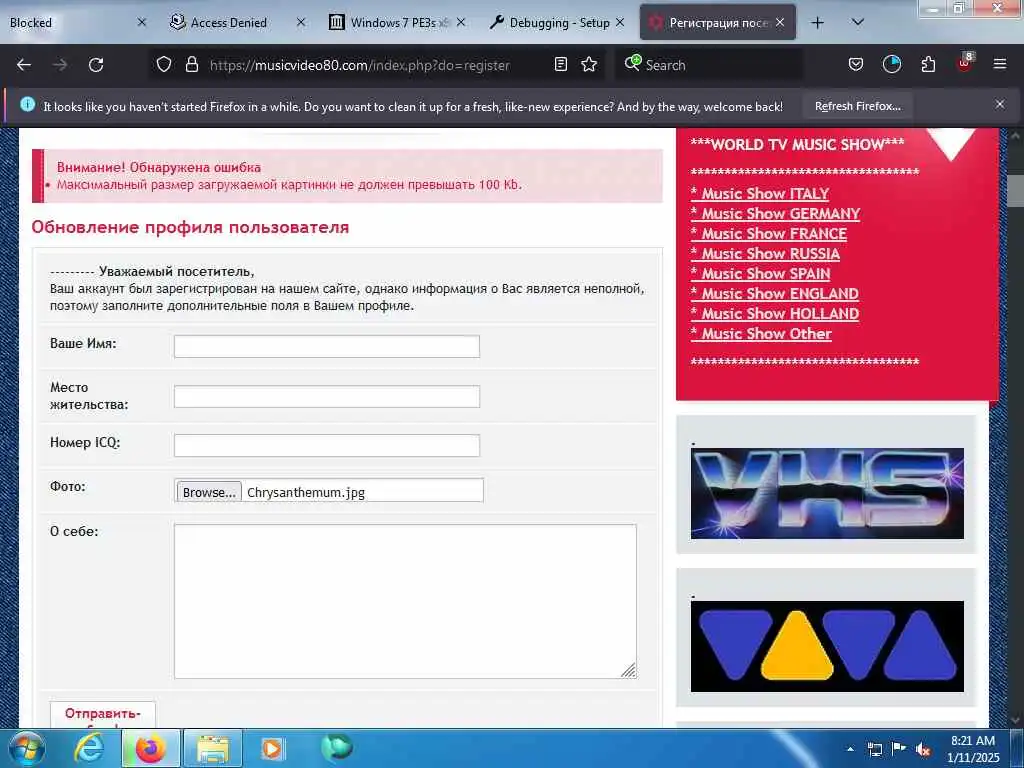Screen dimensions: 1024x768
Task: Switch to Debugging - Setup tab
Action: coord(557,23)
